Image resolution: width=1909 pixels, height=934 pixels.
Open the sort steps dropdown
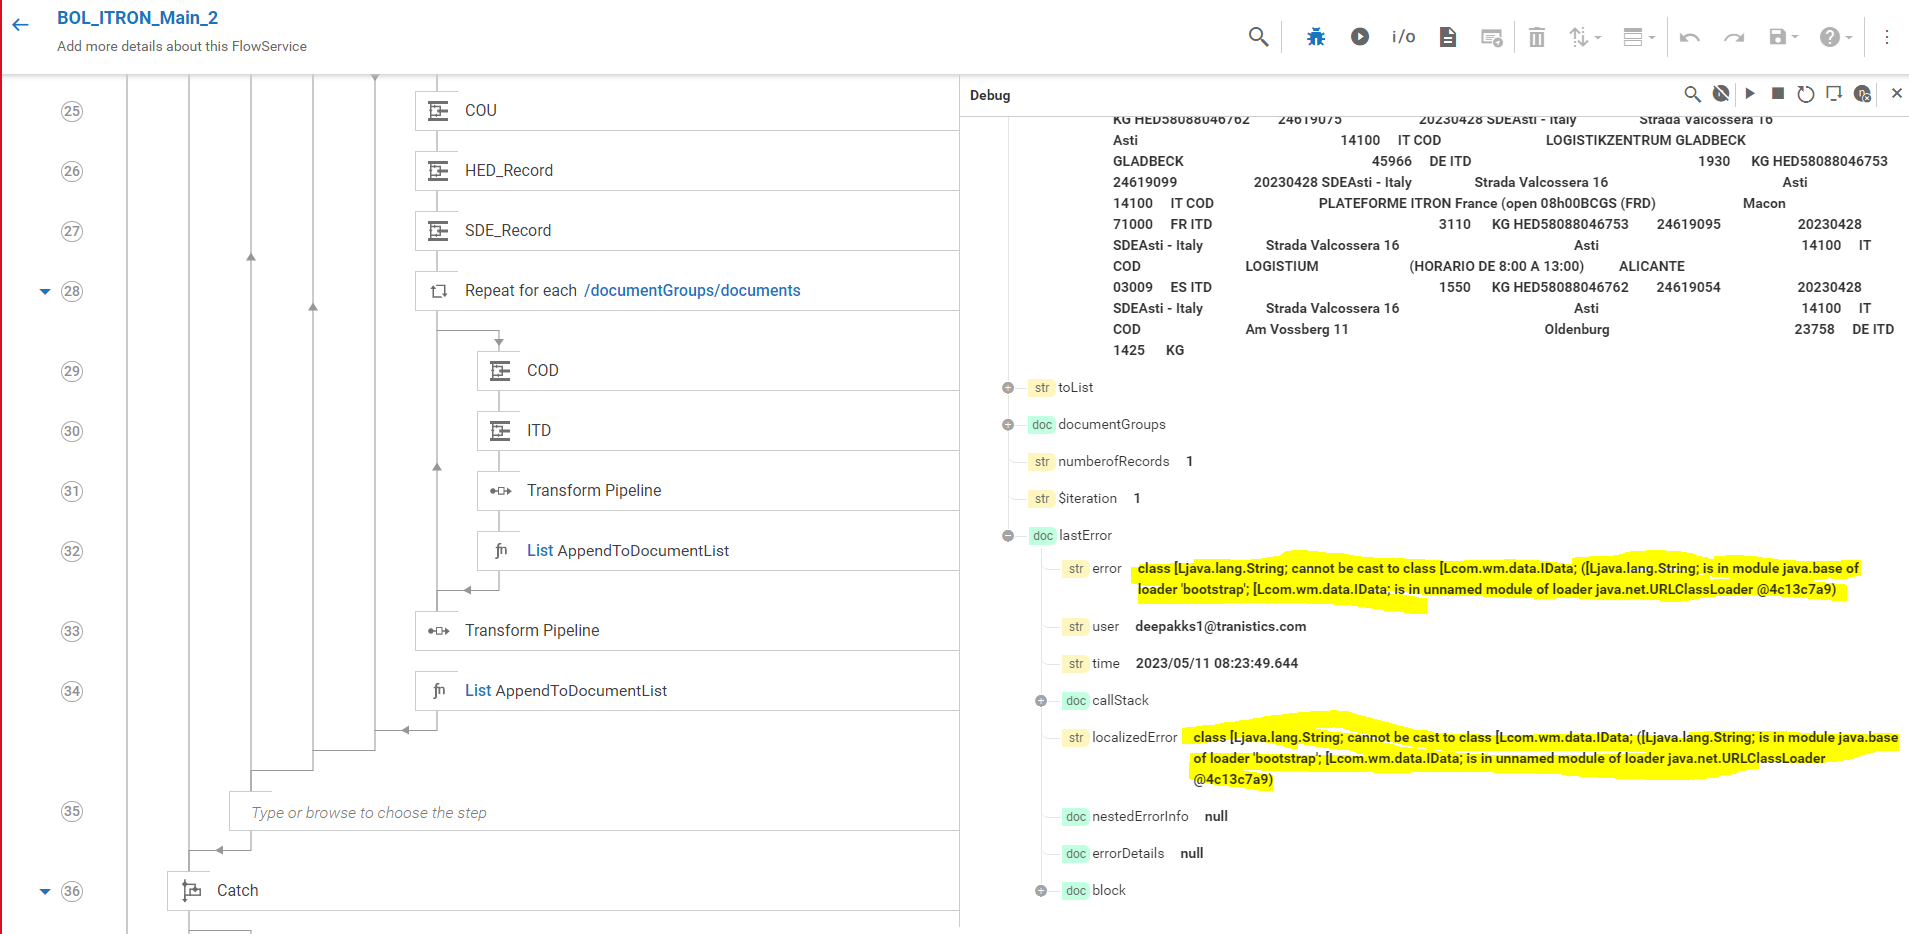(1583, 37)
